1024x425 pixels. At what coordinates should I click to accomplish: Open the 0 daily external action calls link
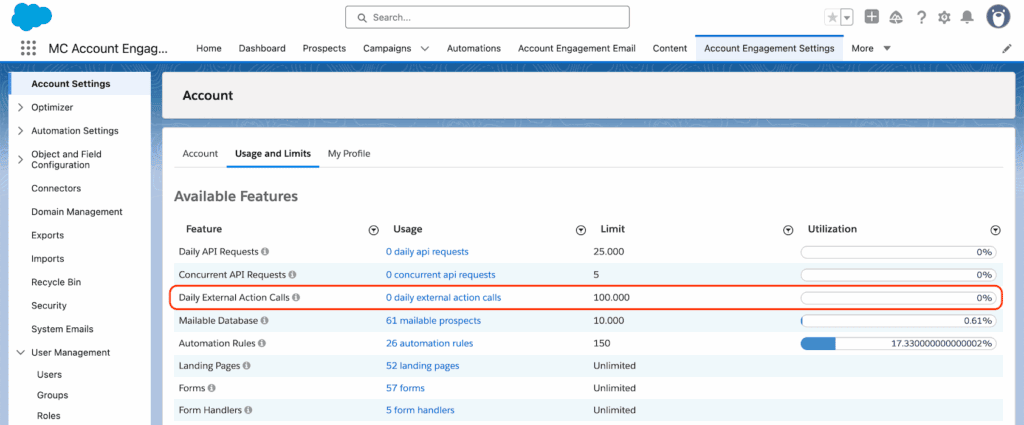click(443, 297)
